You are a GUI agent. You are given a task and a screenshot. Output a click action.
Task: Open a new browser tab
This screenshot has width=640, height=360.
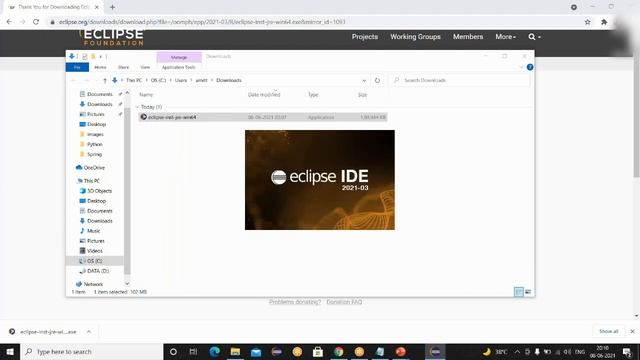coord(112,7)
